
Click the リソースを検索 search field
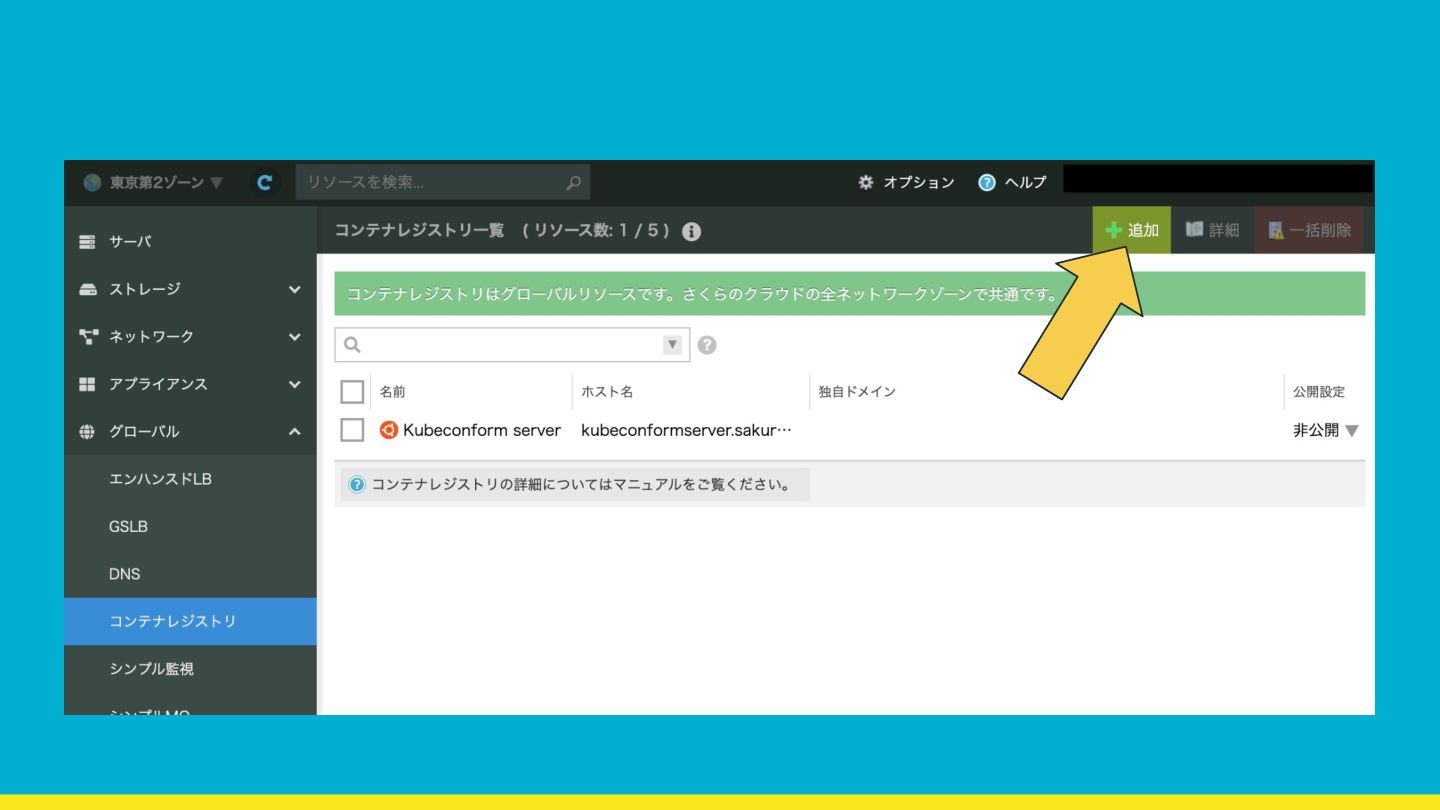tap(442, 183)
